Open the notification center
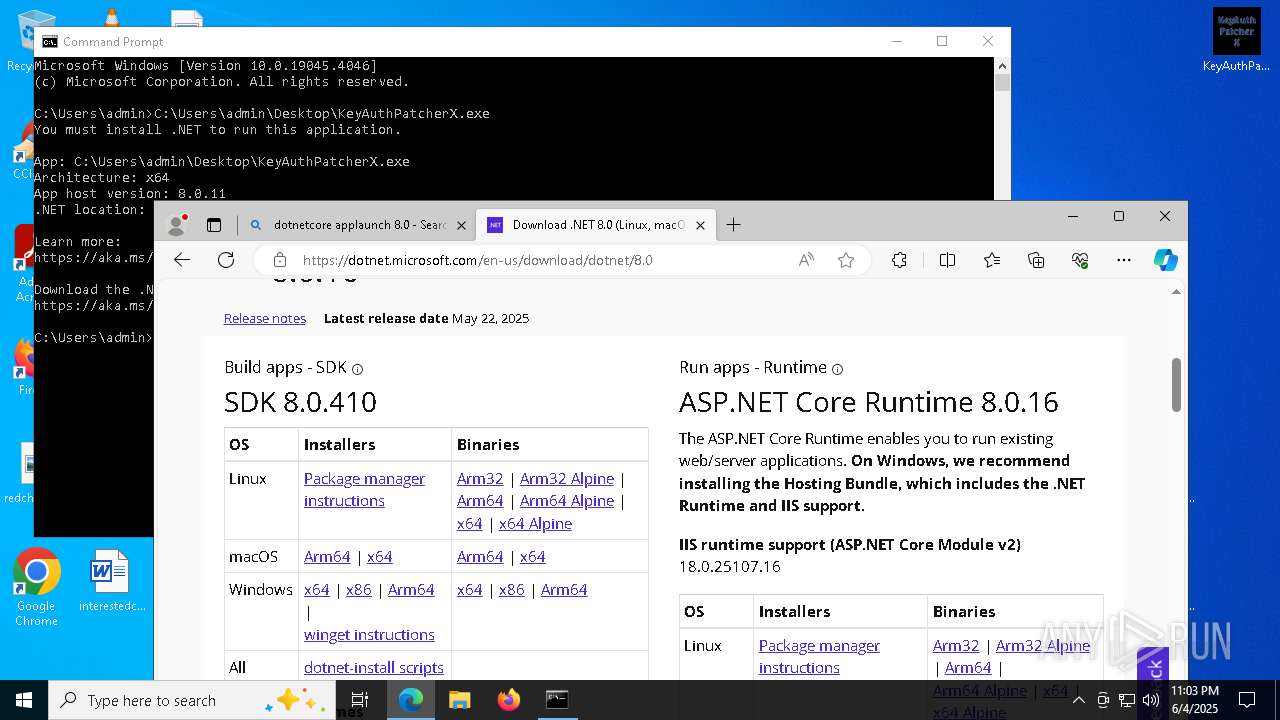 coord(1247,700)
